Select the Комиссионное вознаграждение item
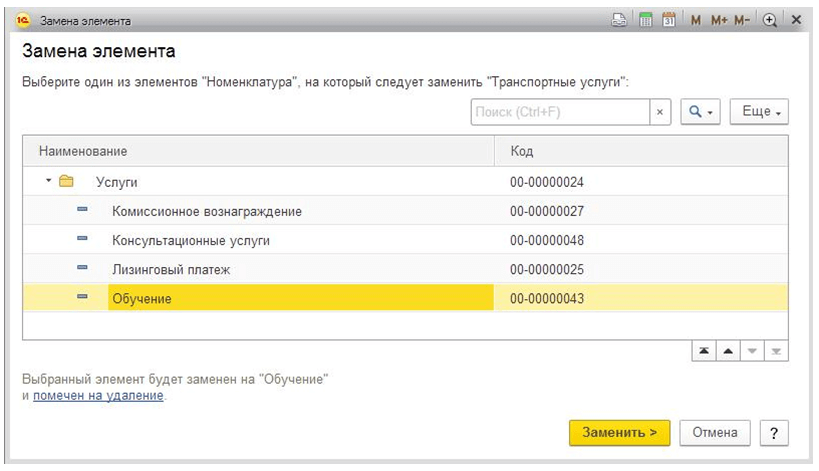Image resolution: width=819 pixels, height=471 pixels. click(x=207, y=211)
